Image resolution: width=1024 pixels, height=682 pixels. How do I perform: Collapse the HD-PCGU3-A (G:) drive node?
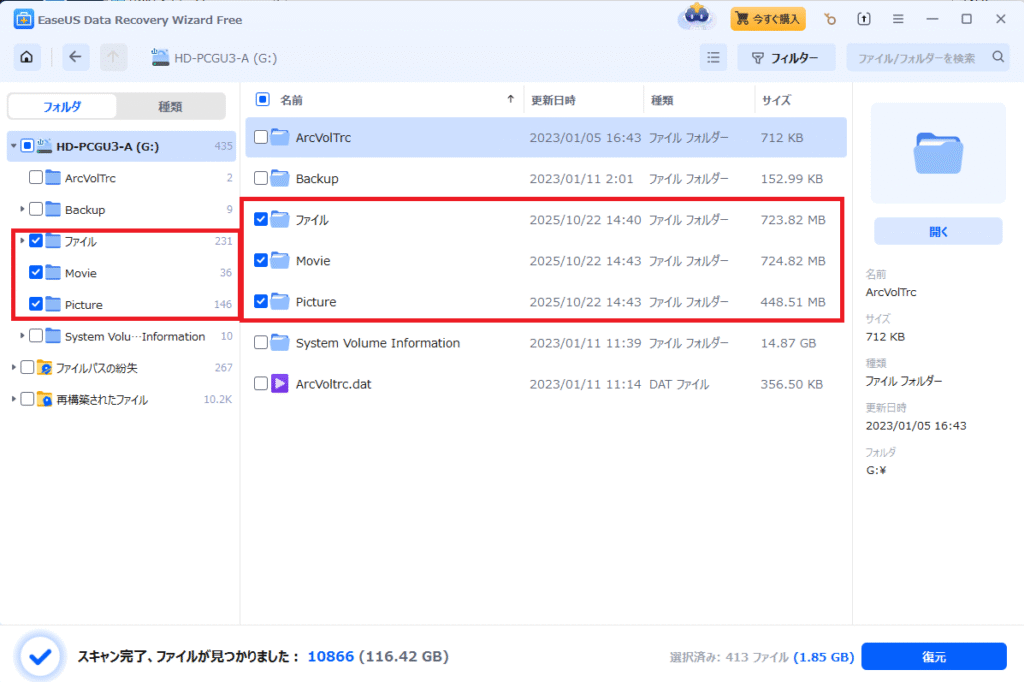pos(14,147)
